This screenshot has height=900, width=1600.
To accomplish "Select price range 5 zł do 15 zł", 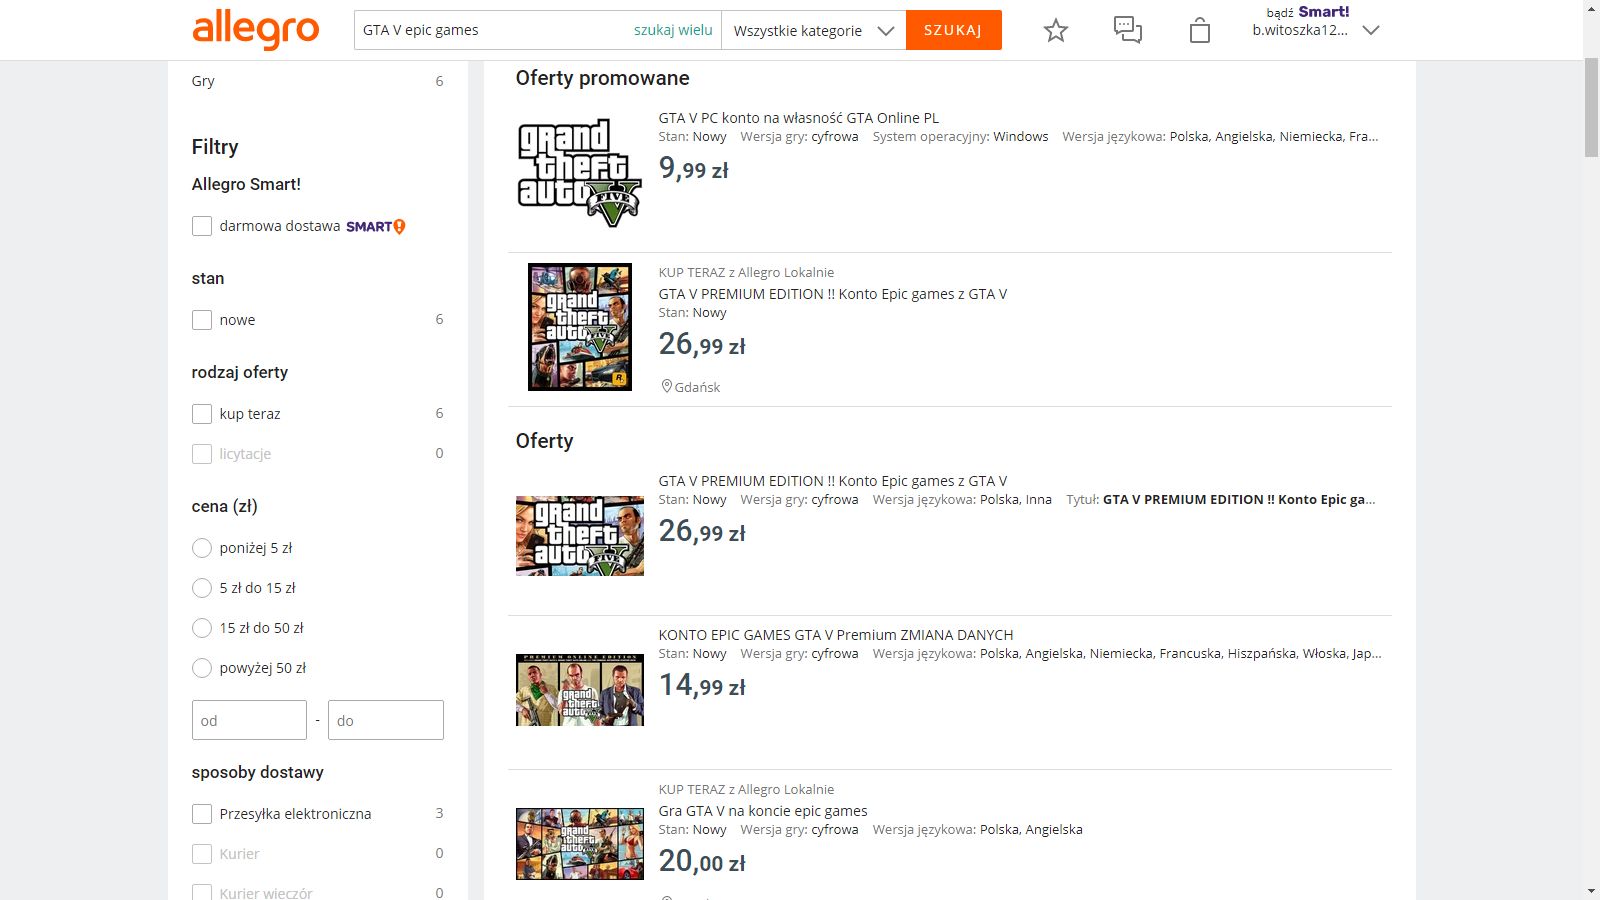I will click(x=202, y=588).
